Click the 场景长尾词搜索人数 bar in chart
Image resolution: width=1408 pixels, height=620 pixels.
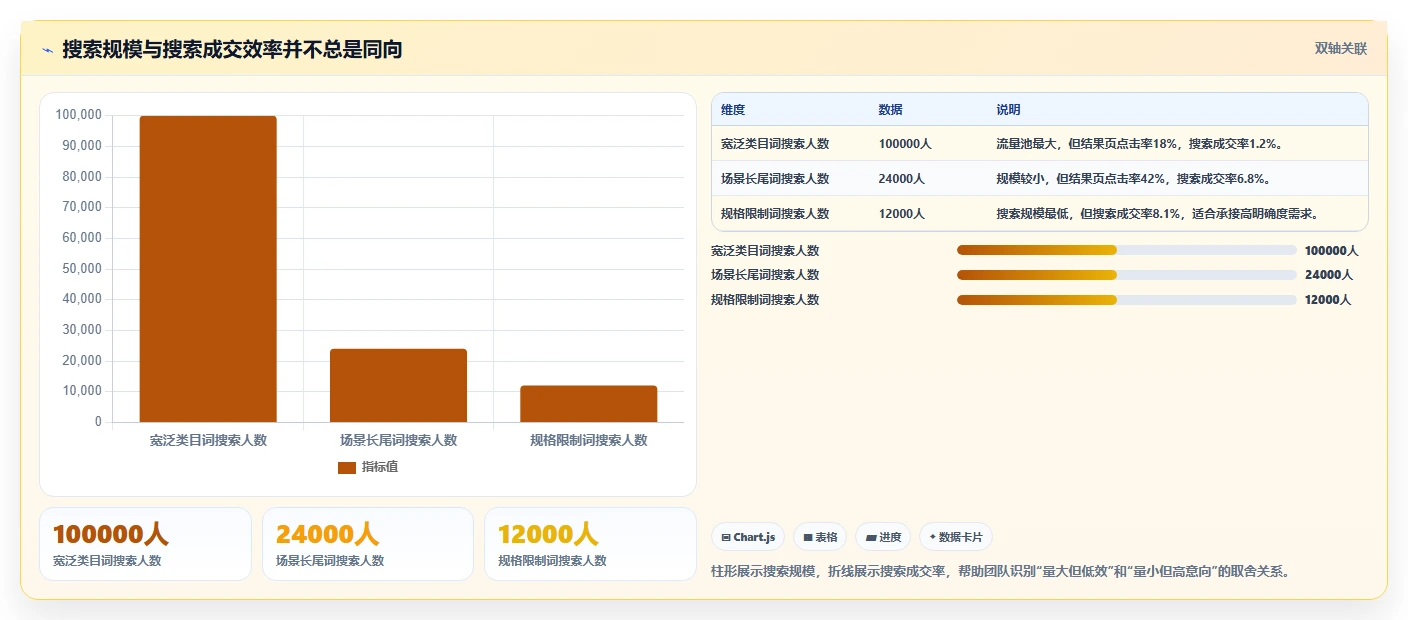[398, 385]
